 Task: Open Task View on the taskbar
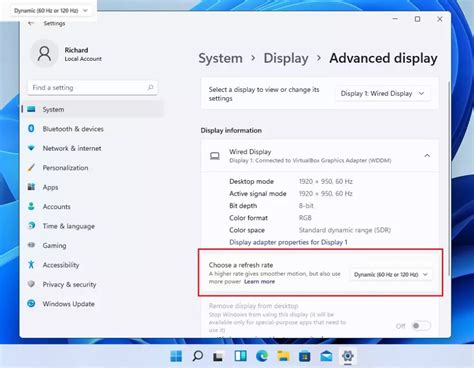(x=218, y=356)
